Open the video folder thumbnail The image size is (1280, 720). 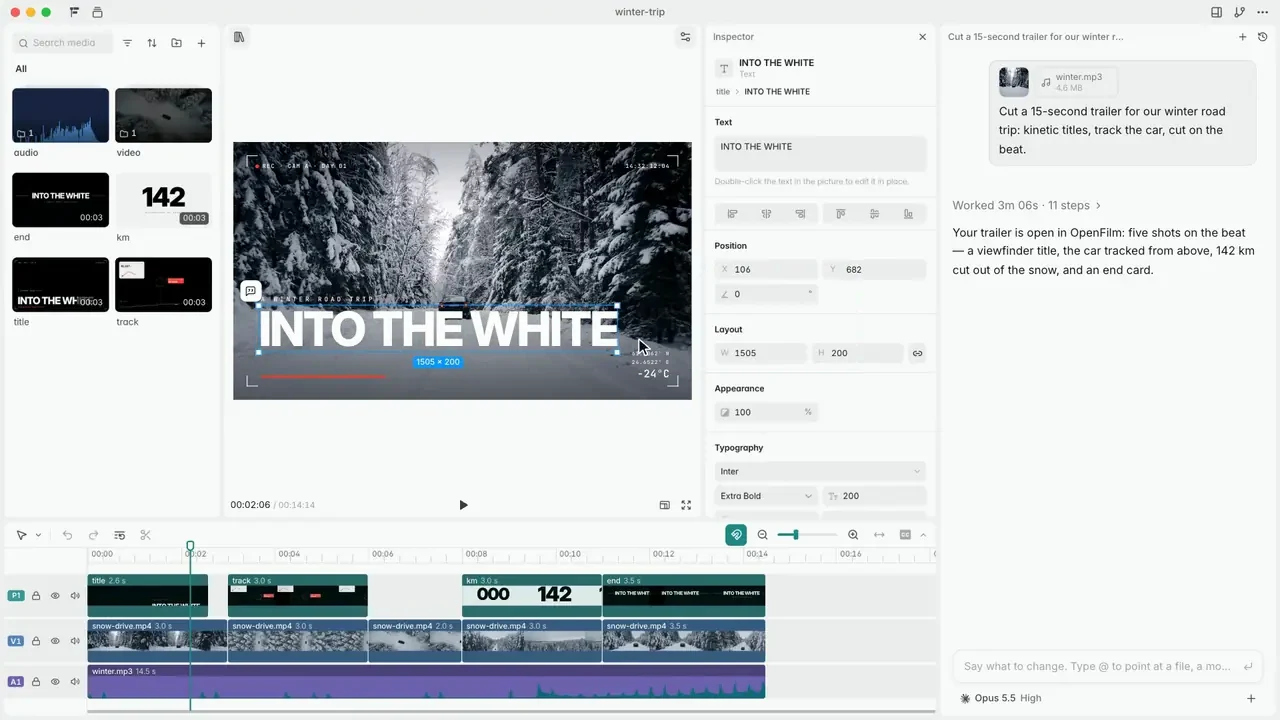pyautogui.click(x=163, y=115)
